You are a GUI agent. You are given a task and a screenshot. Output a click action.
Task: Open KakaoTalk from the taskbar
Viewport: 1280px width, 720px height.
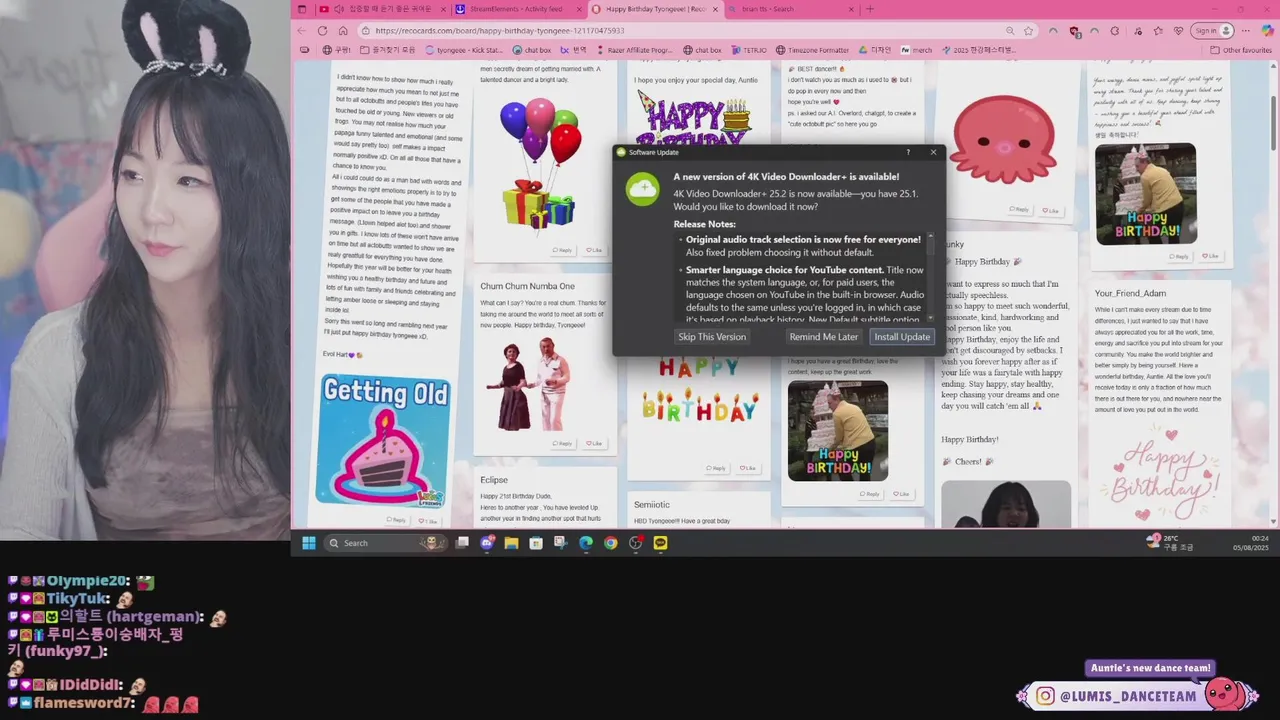click(661, 543)
